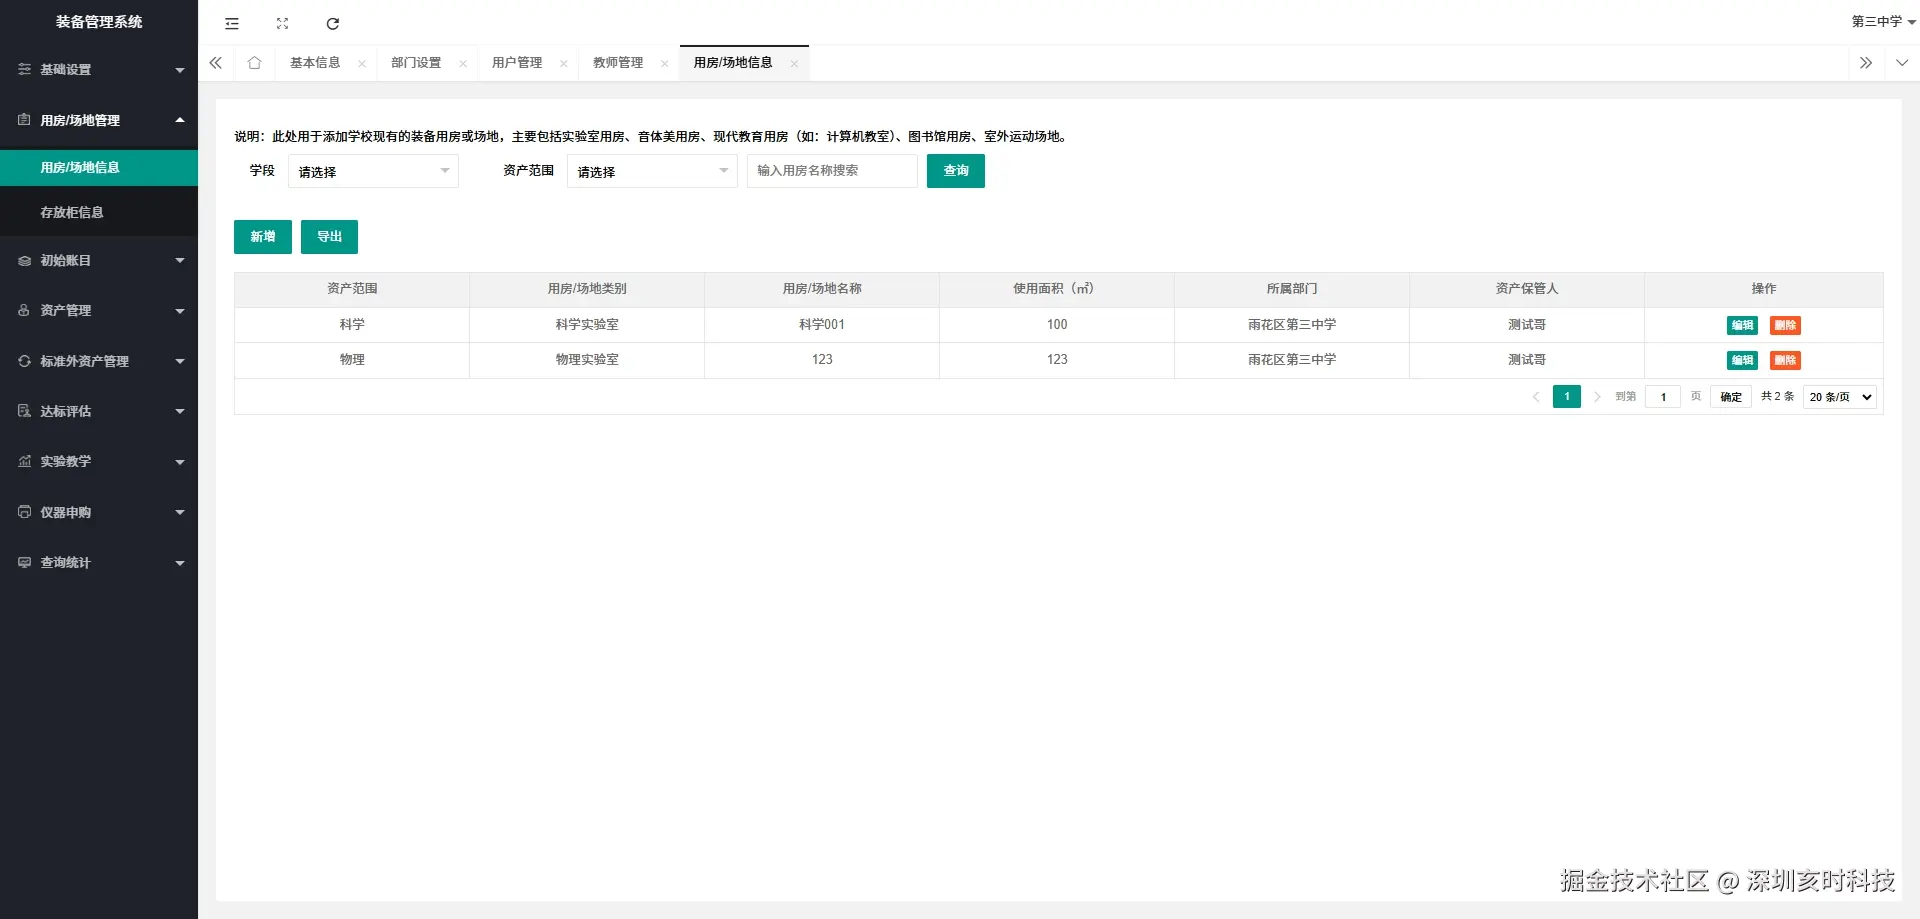The height and width of the screenshot is (919, 1920).
Task: Open the 第三中学 user dropdown
Action: [1882, 21]
